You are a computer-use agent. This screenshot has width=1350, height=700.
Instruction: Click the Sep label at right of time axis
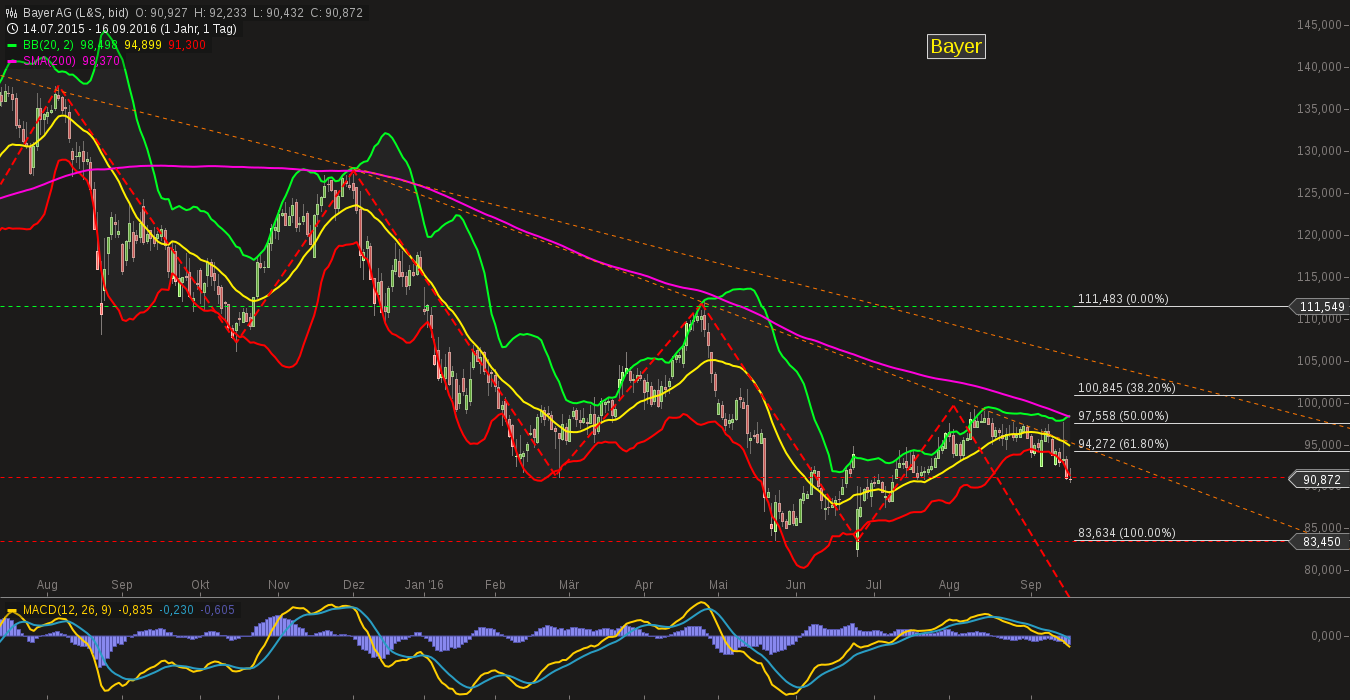pos(1031,585)
